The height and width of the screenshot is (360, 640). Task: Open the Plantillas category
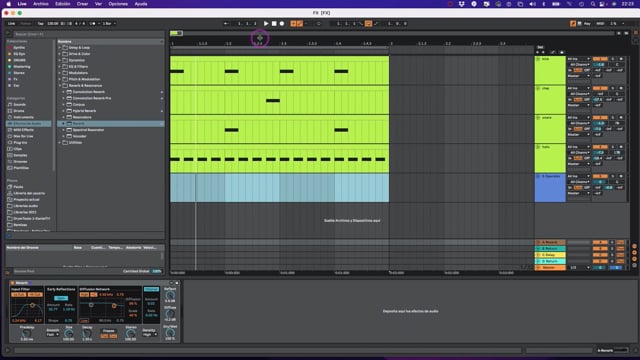tap(21, 168)
